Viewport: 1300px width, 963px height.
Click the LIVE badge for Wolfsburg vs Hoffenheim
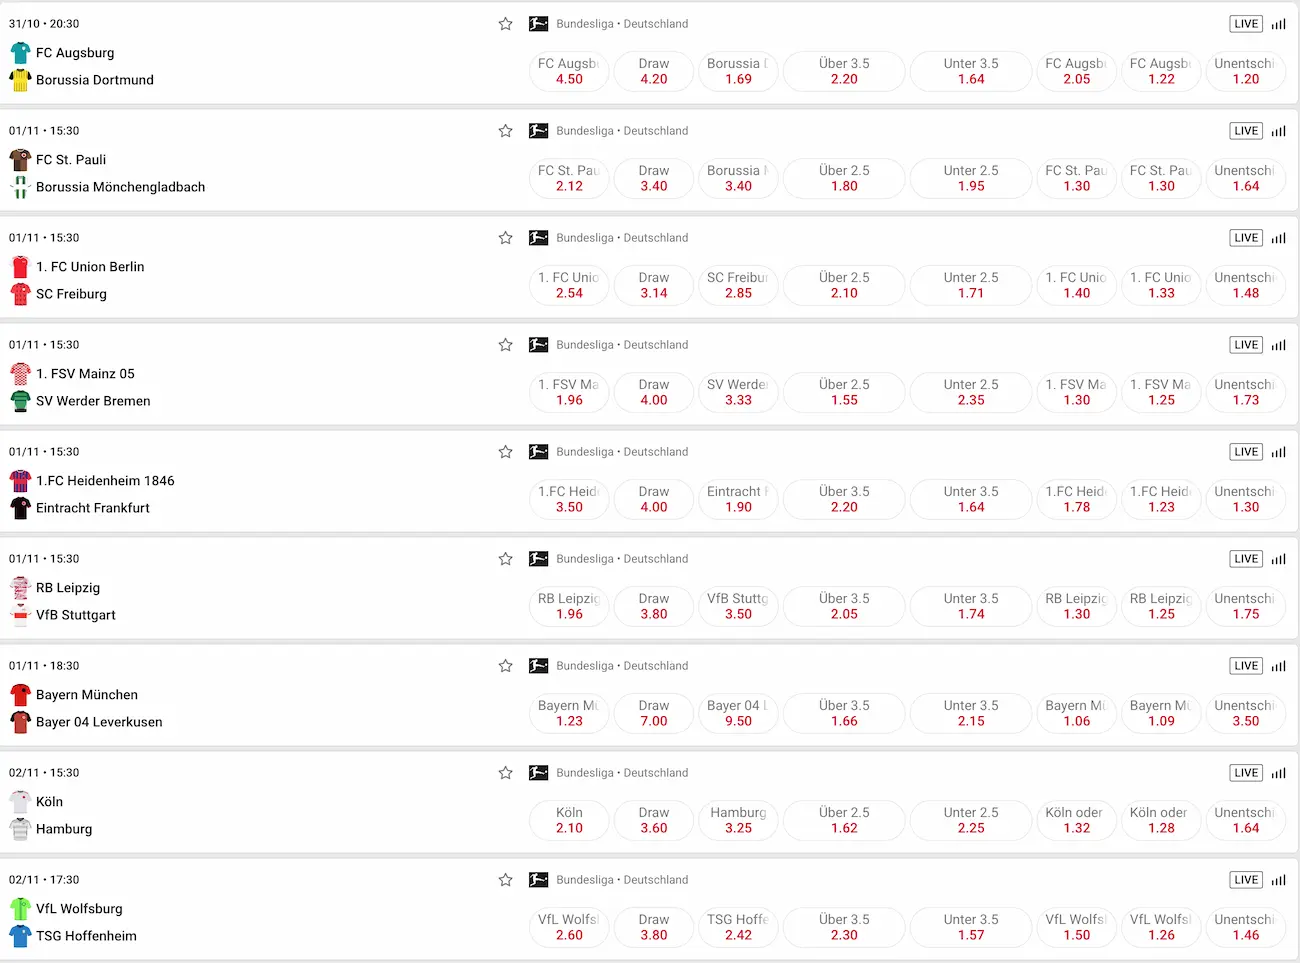coord(1246,880)
